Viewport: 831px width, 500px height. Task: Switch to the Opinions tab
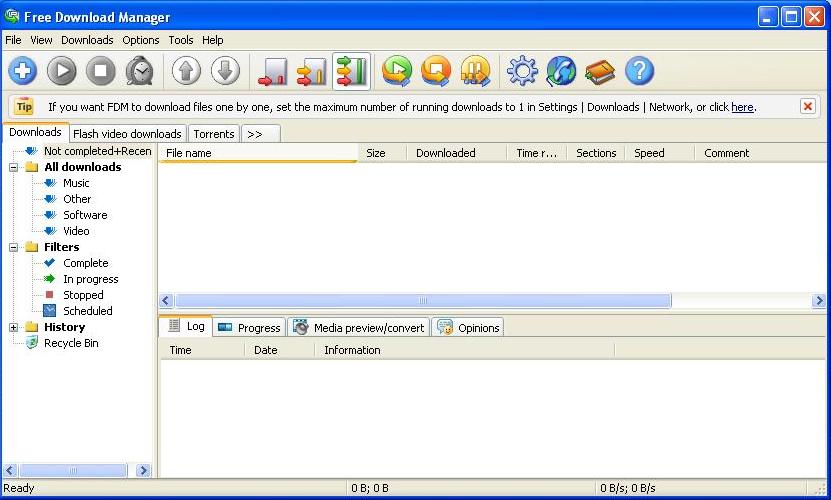tap(467, 328)
